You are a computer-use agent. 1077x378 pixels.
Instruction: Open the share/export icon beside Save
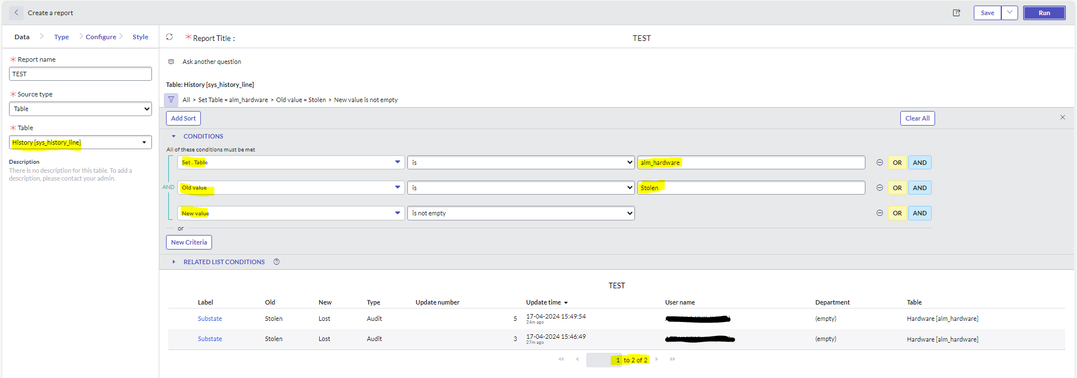956,13
